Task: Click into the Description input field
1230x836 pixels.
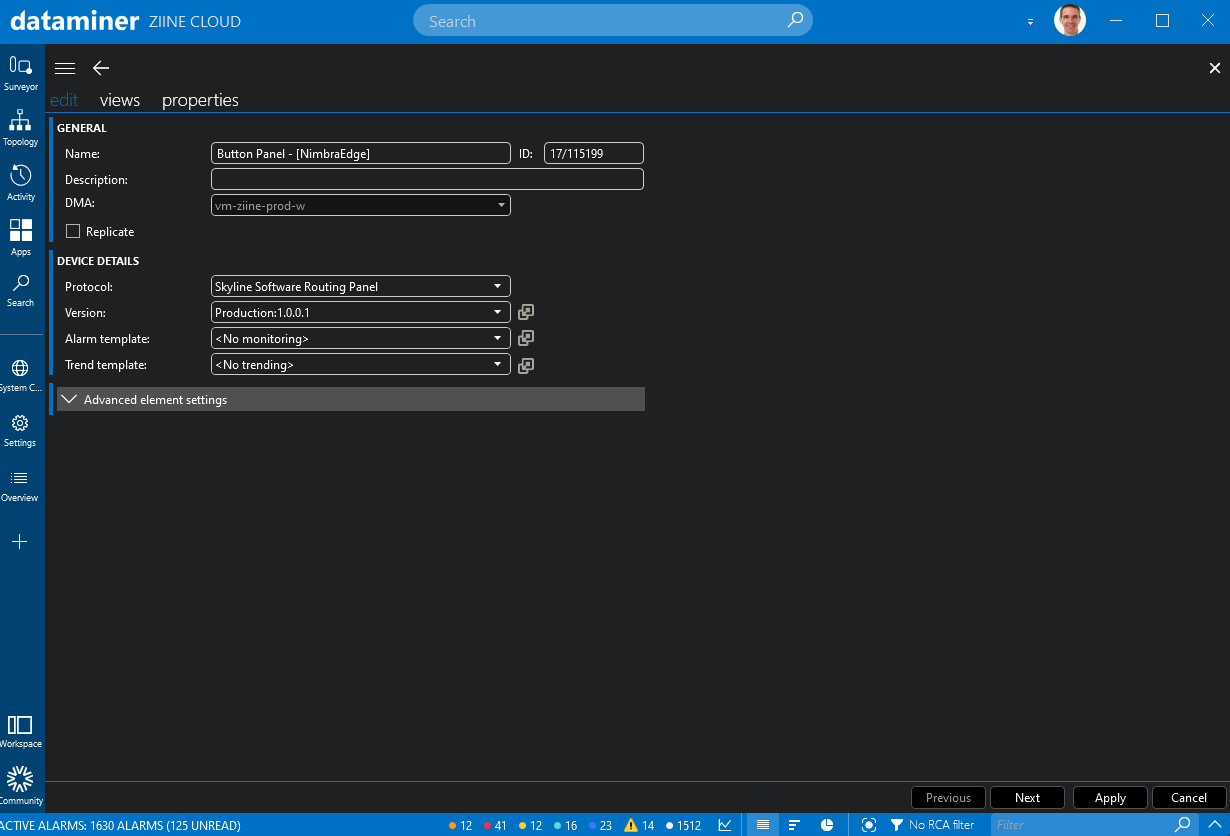Action: pyautogui.click(x=427, y=179)
